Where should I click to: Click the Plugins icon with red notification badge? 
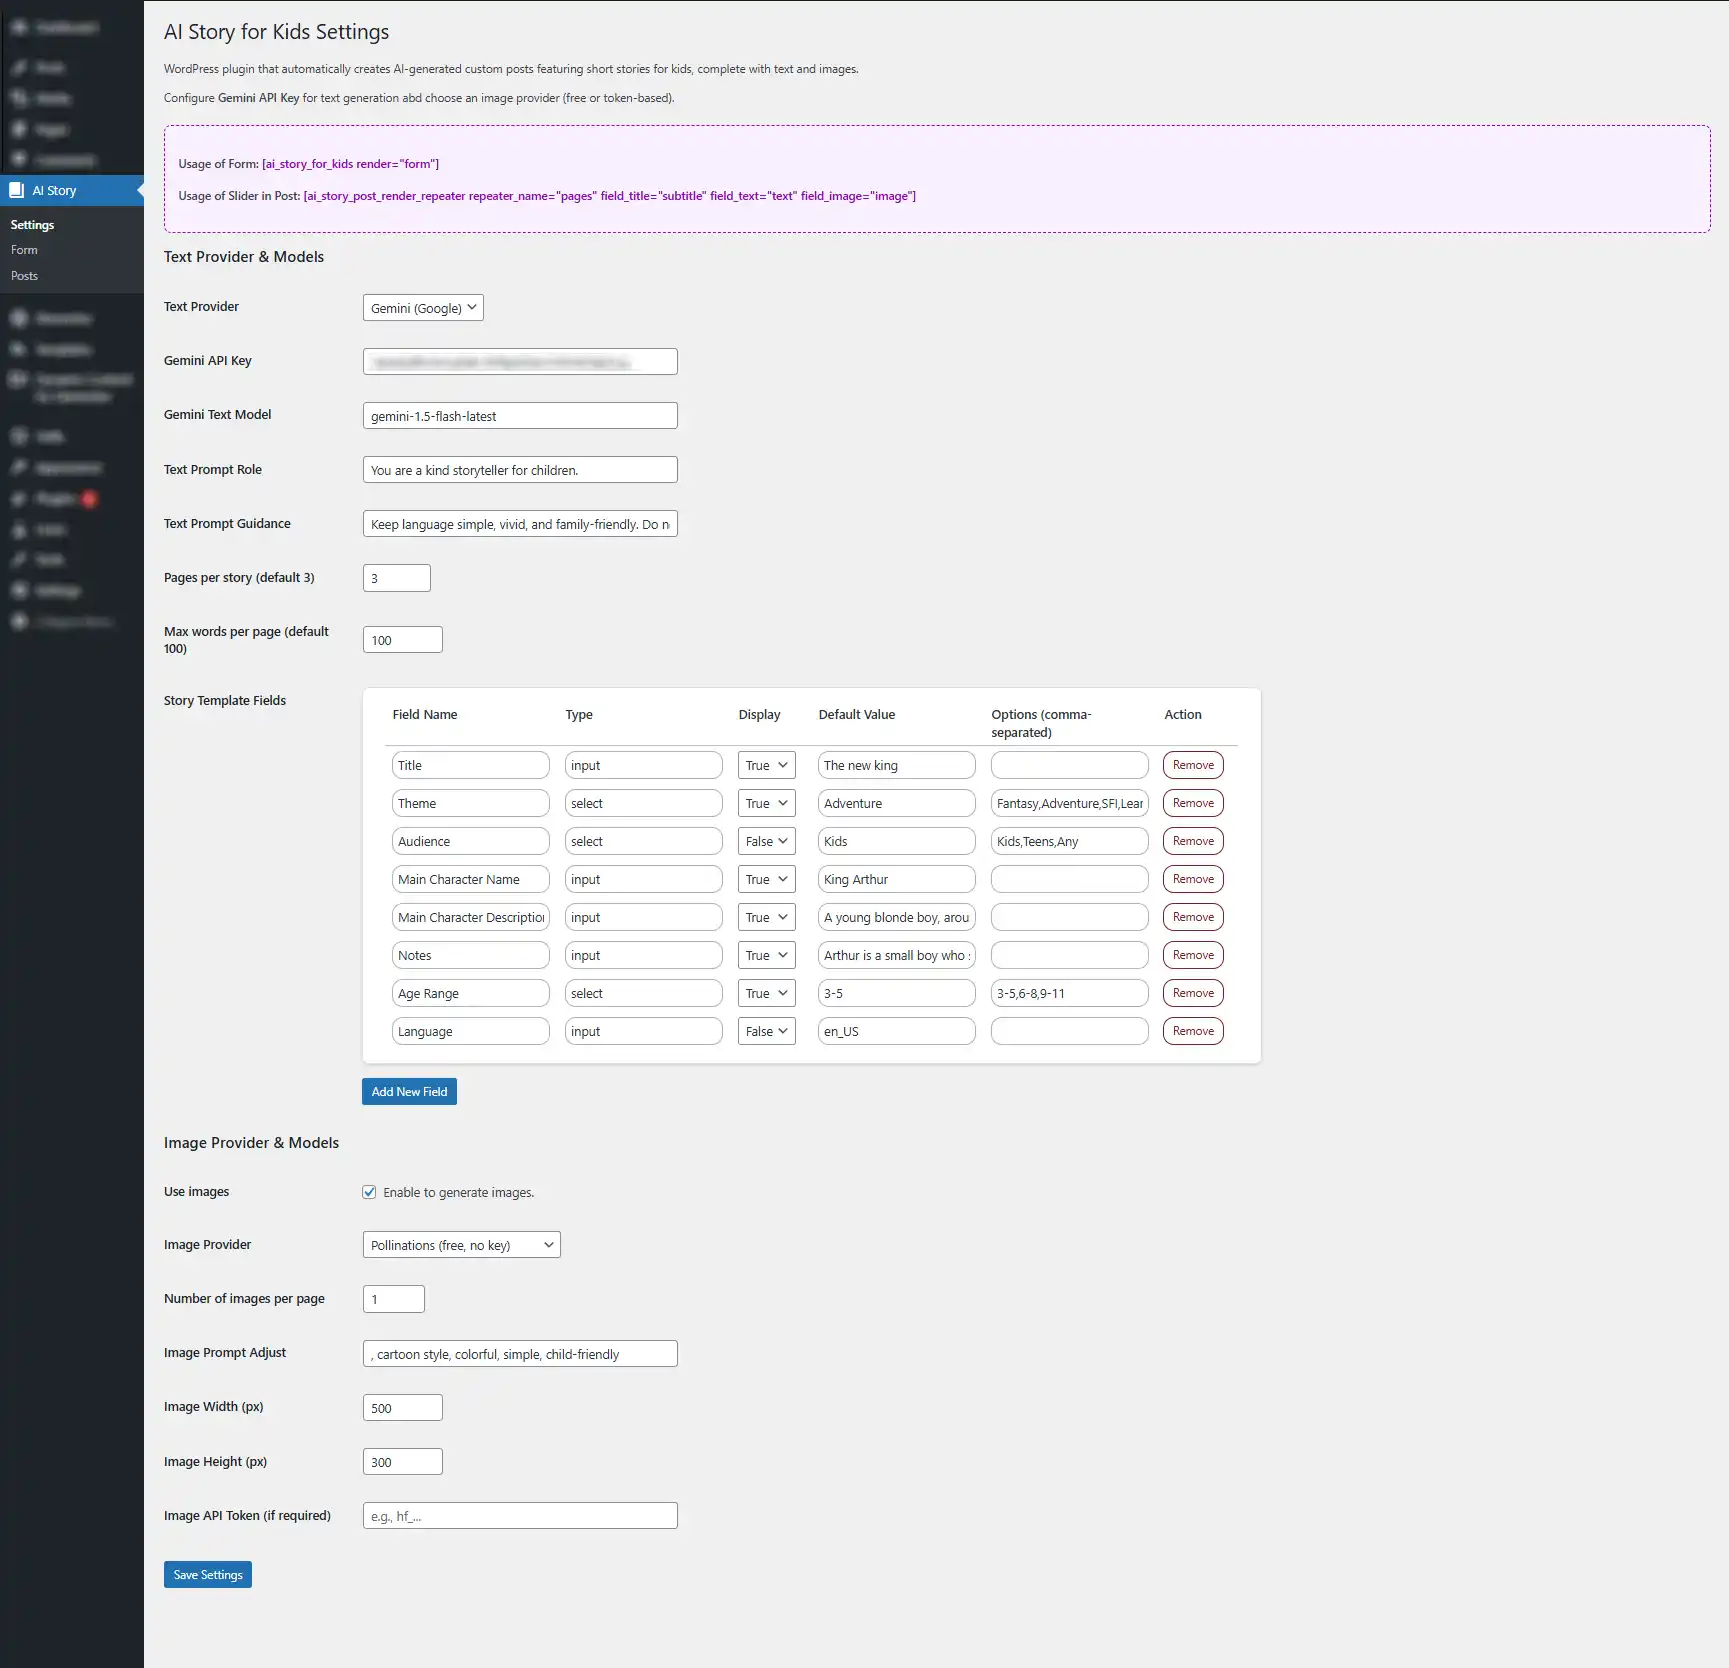point(17,499)
